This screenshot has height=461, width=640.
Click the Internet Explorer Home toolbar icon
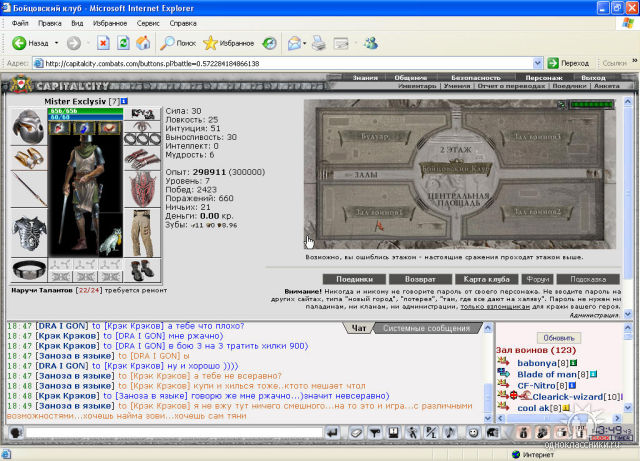143,43
